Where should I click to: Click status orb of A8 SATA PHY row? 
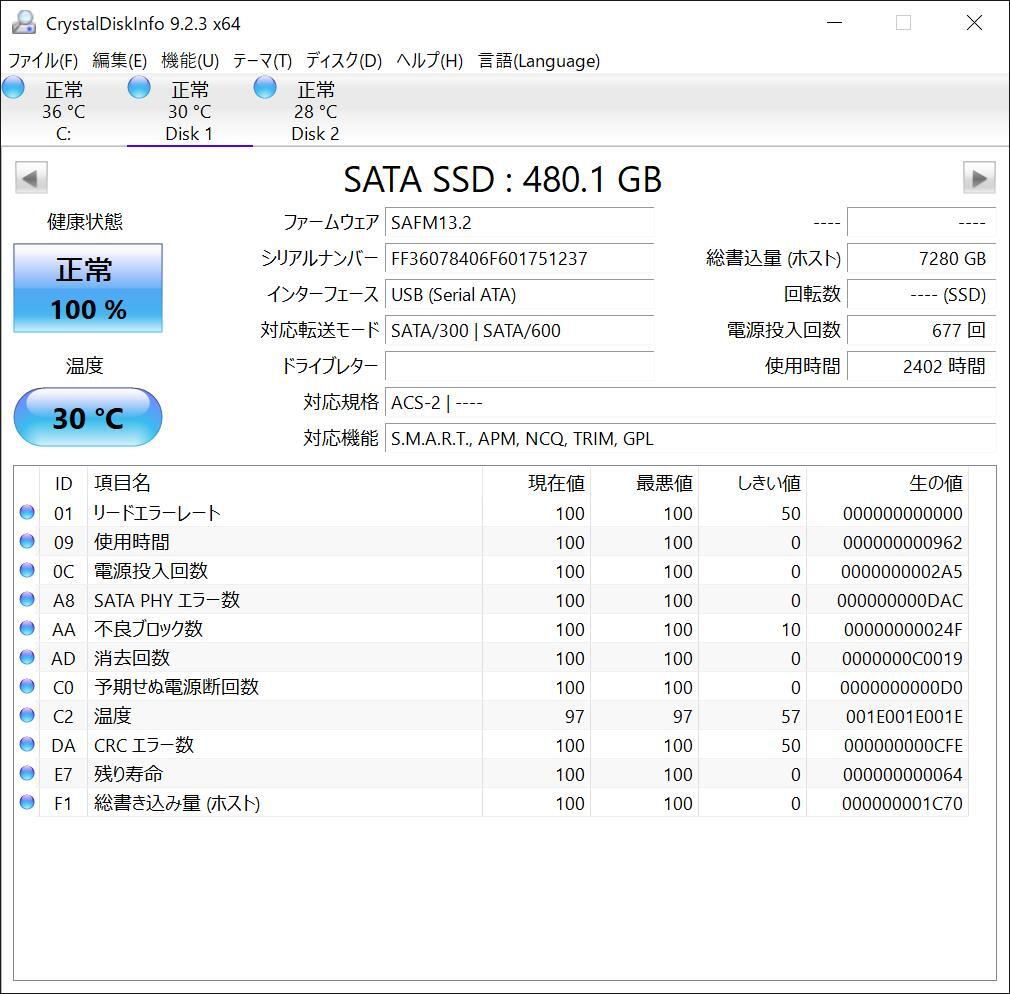point(27,599)
